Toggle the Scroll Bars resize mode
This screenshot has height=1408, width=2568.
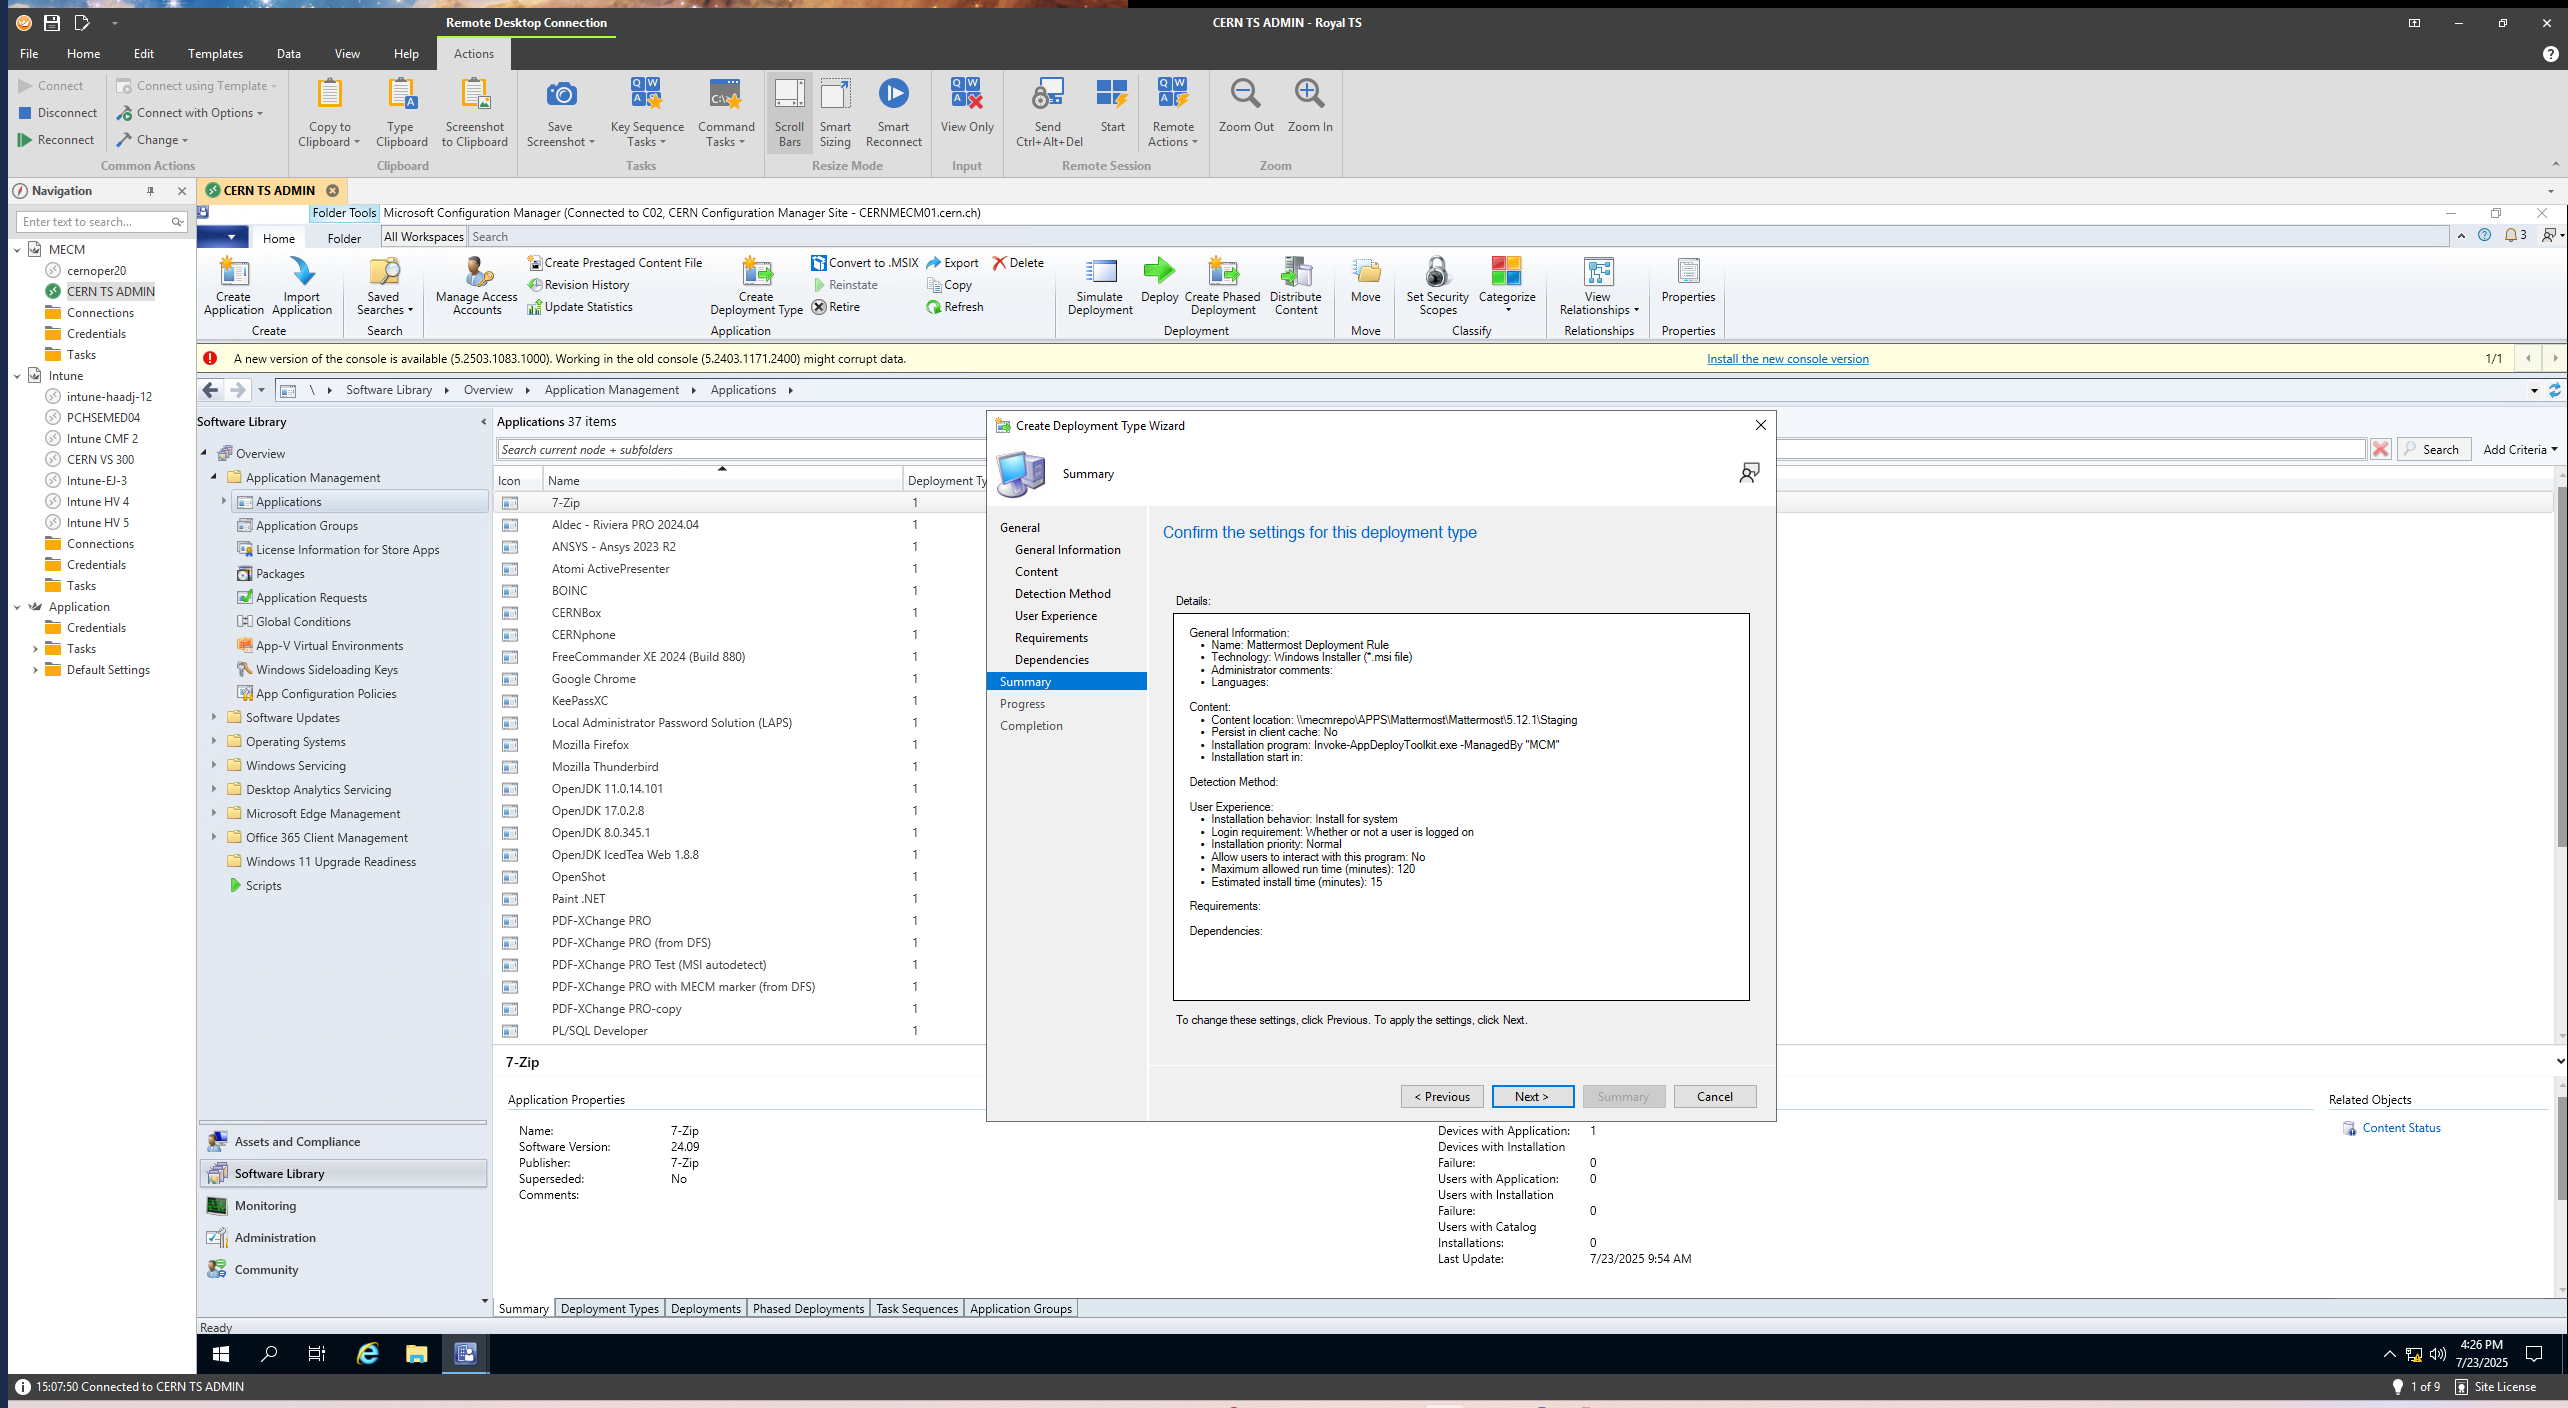789,112
